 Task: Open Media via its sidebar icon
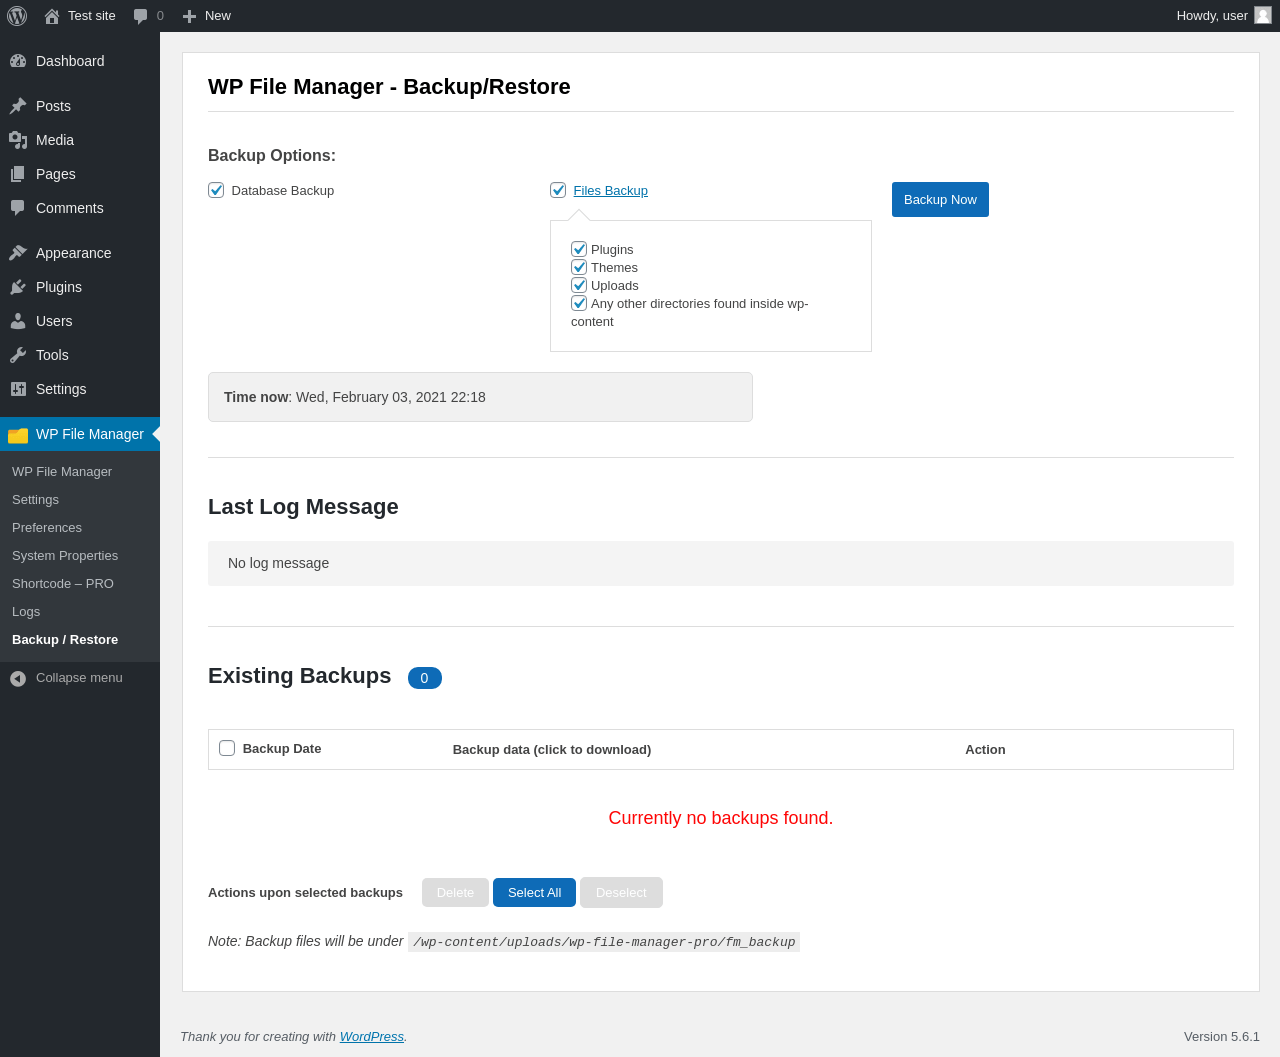point(18,140)
